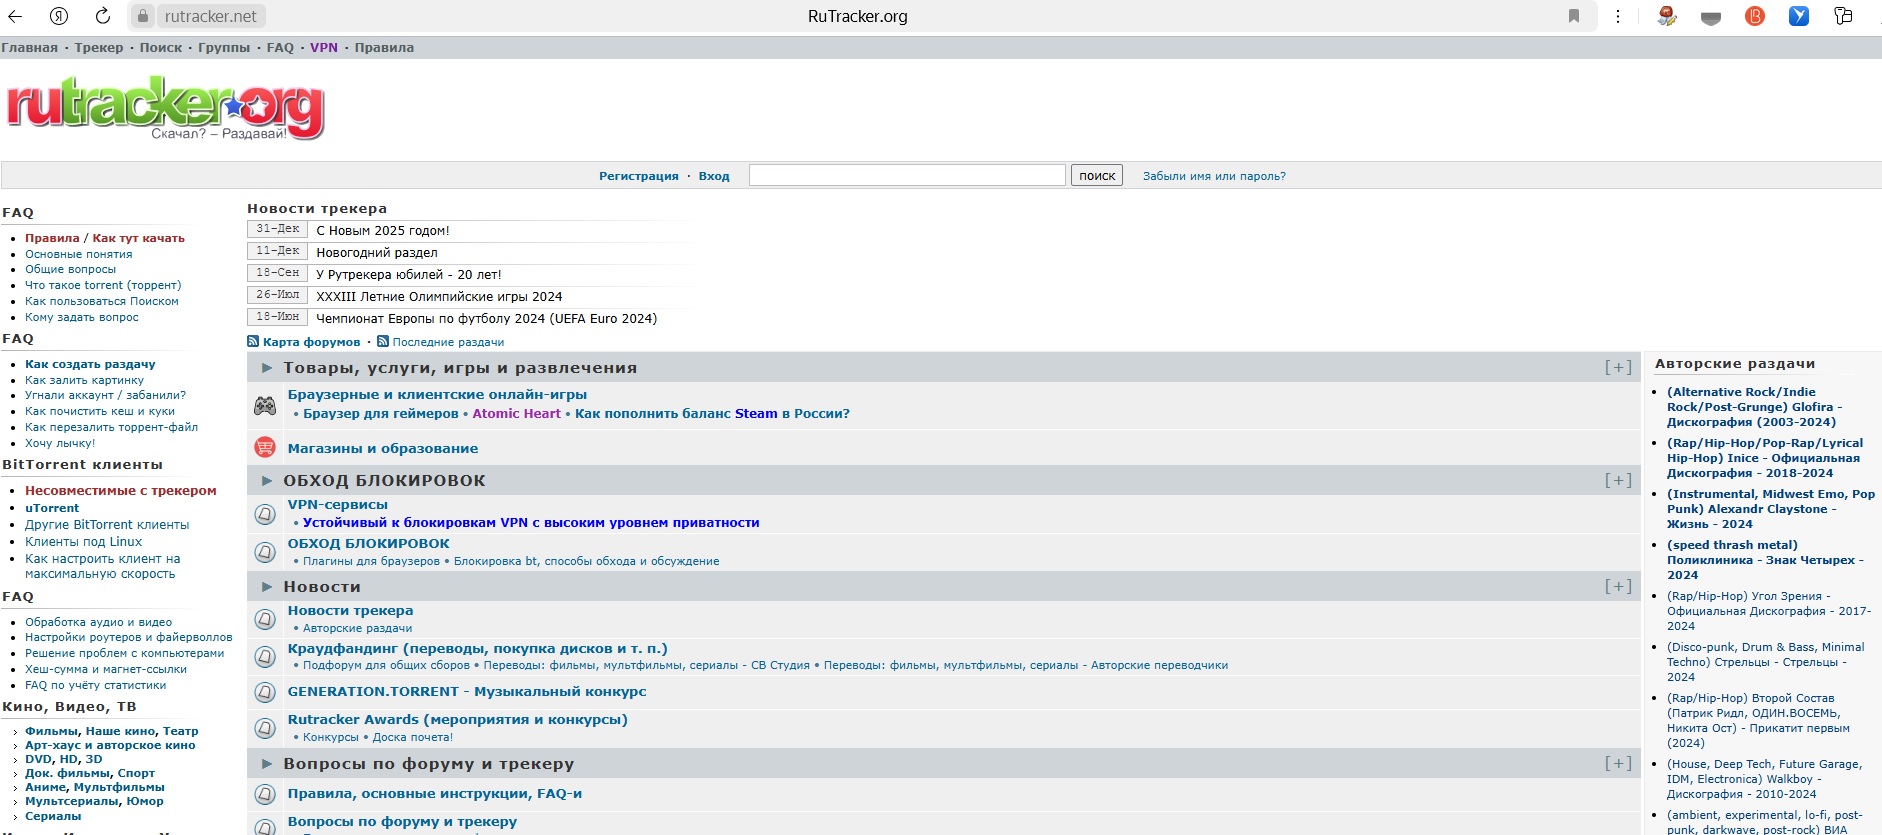Click forum icon beside Правила, основные инструкции row

(x=265, y=794)
